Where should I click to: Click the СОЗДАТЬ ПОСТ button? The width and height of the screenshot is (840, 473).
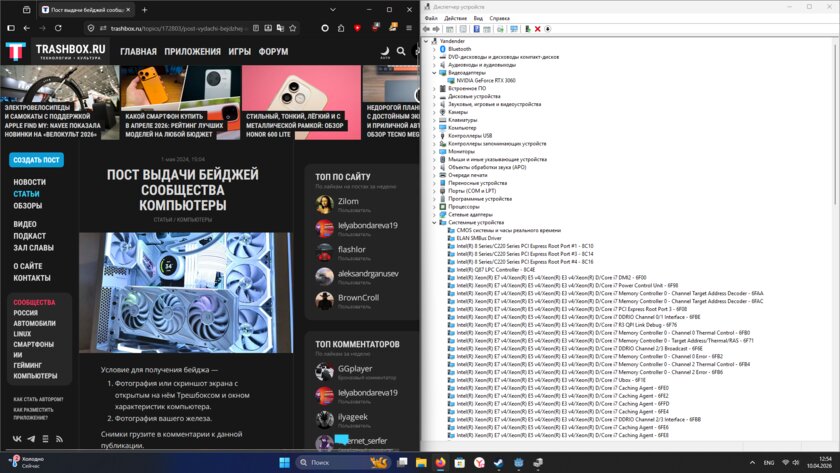[x=36, y=160]
